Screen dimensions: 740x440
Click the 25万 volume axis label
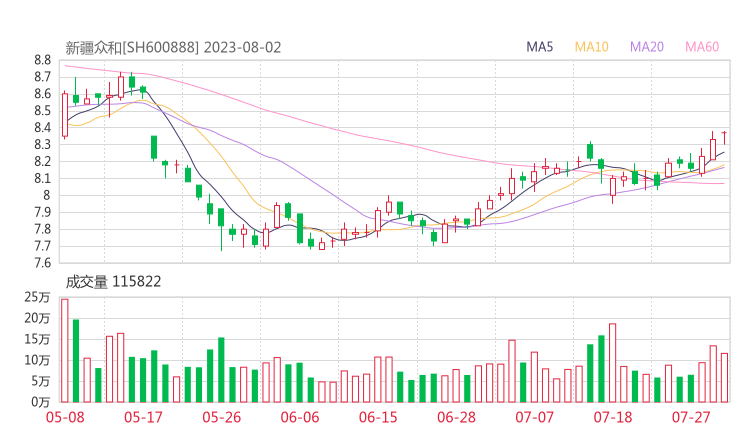(37, 297)
